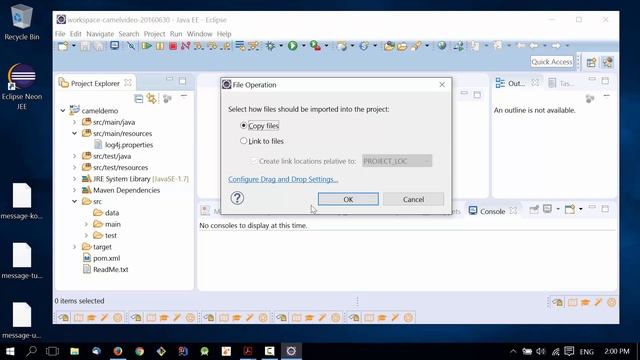Open the Debug dropdown arrow
Image resolution: width=640 pixels, height=360 pixels.
pyautogui.click(x=281, y=46)
